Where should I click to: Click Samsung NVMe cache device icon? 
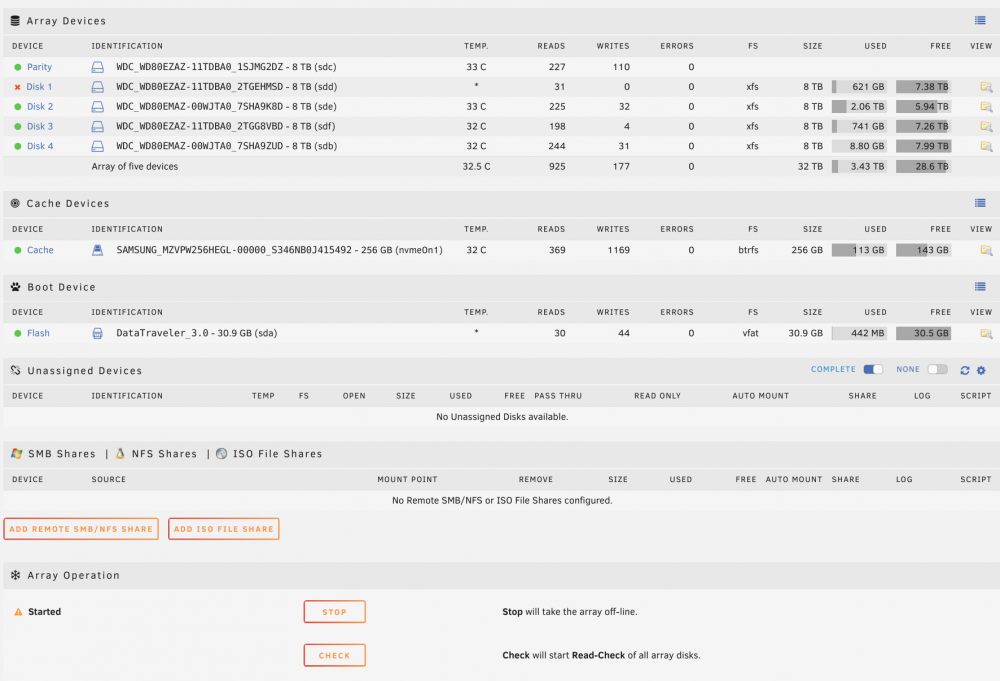coord(98,250)
